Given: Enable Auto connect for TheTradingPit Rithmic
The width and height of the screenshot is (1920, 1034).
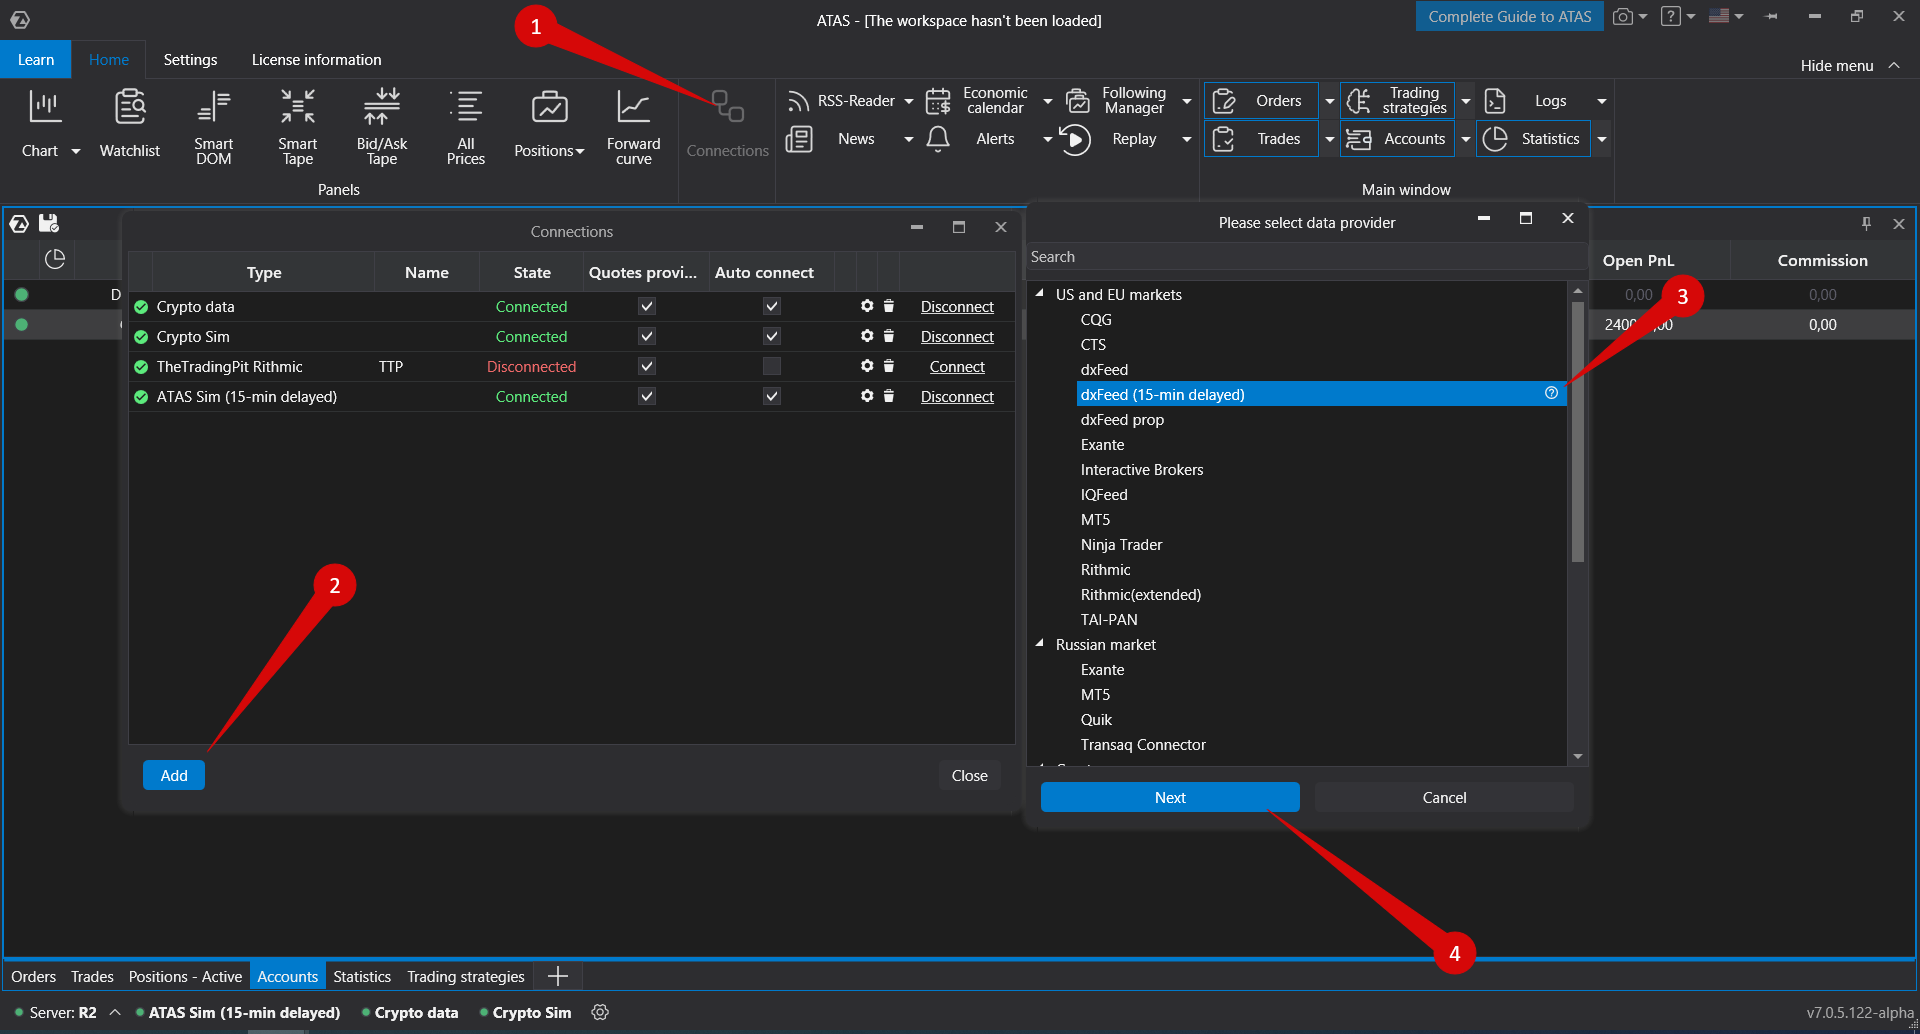Looking at the screenshot, I should click(x=772, y=366).
